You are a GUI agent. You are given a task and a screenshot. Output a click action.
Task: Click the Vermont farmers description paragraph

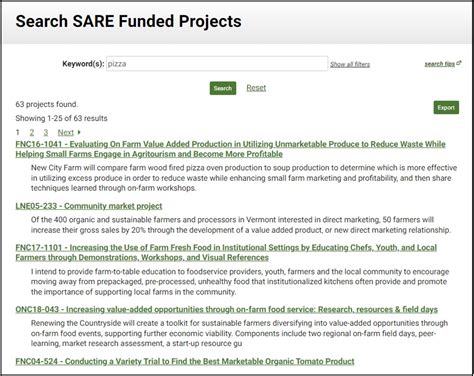pyautogui.click(x=241, y=225)
